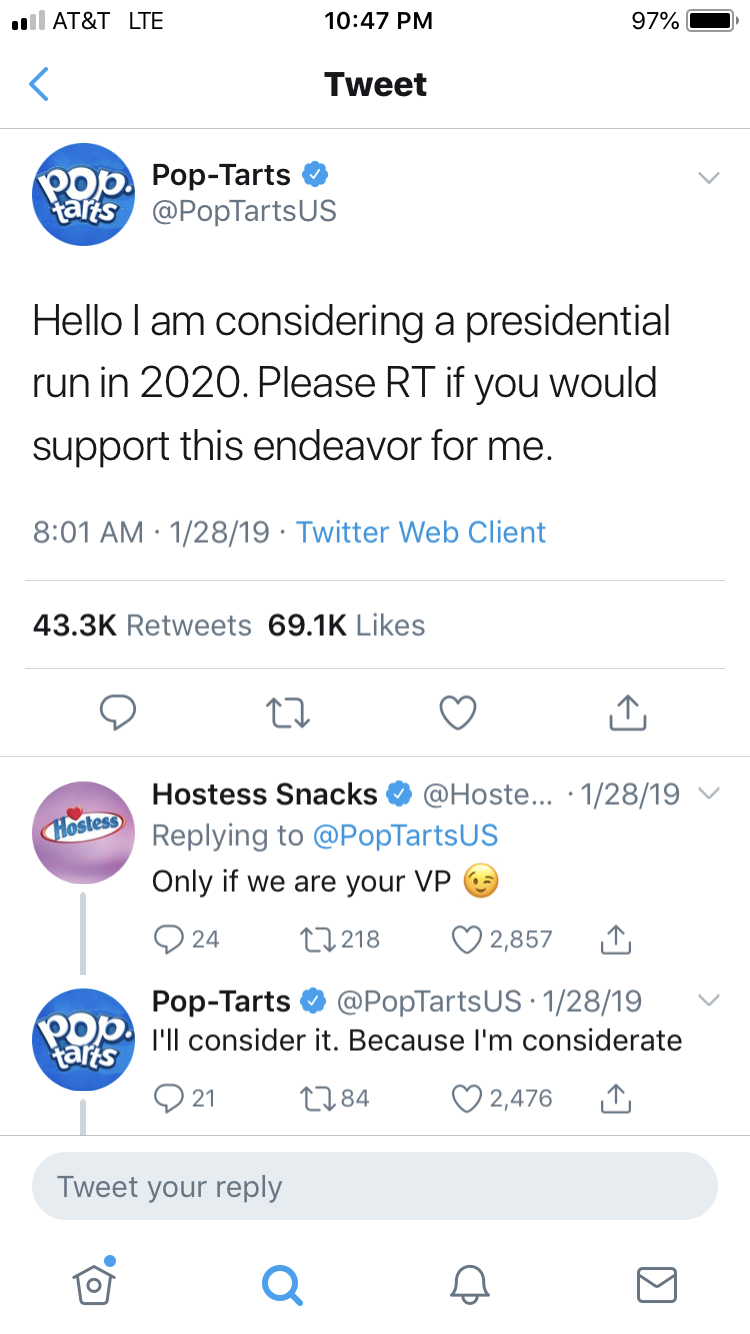Tap the @PopTartsUS link in reply

click(x=405, y=836)
